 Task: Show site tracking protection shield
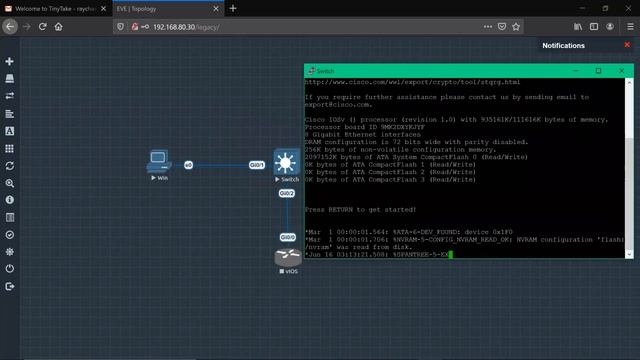(x=120, y=27)
